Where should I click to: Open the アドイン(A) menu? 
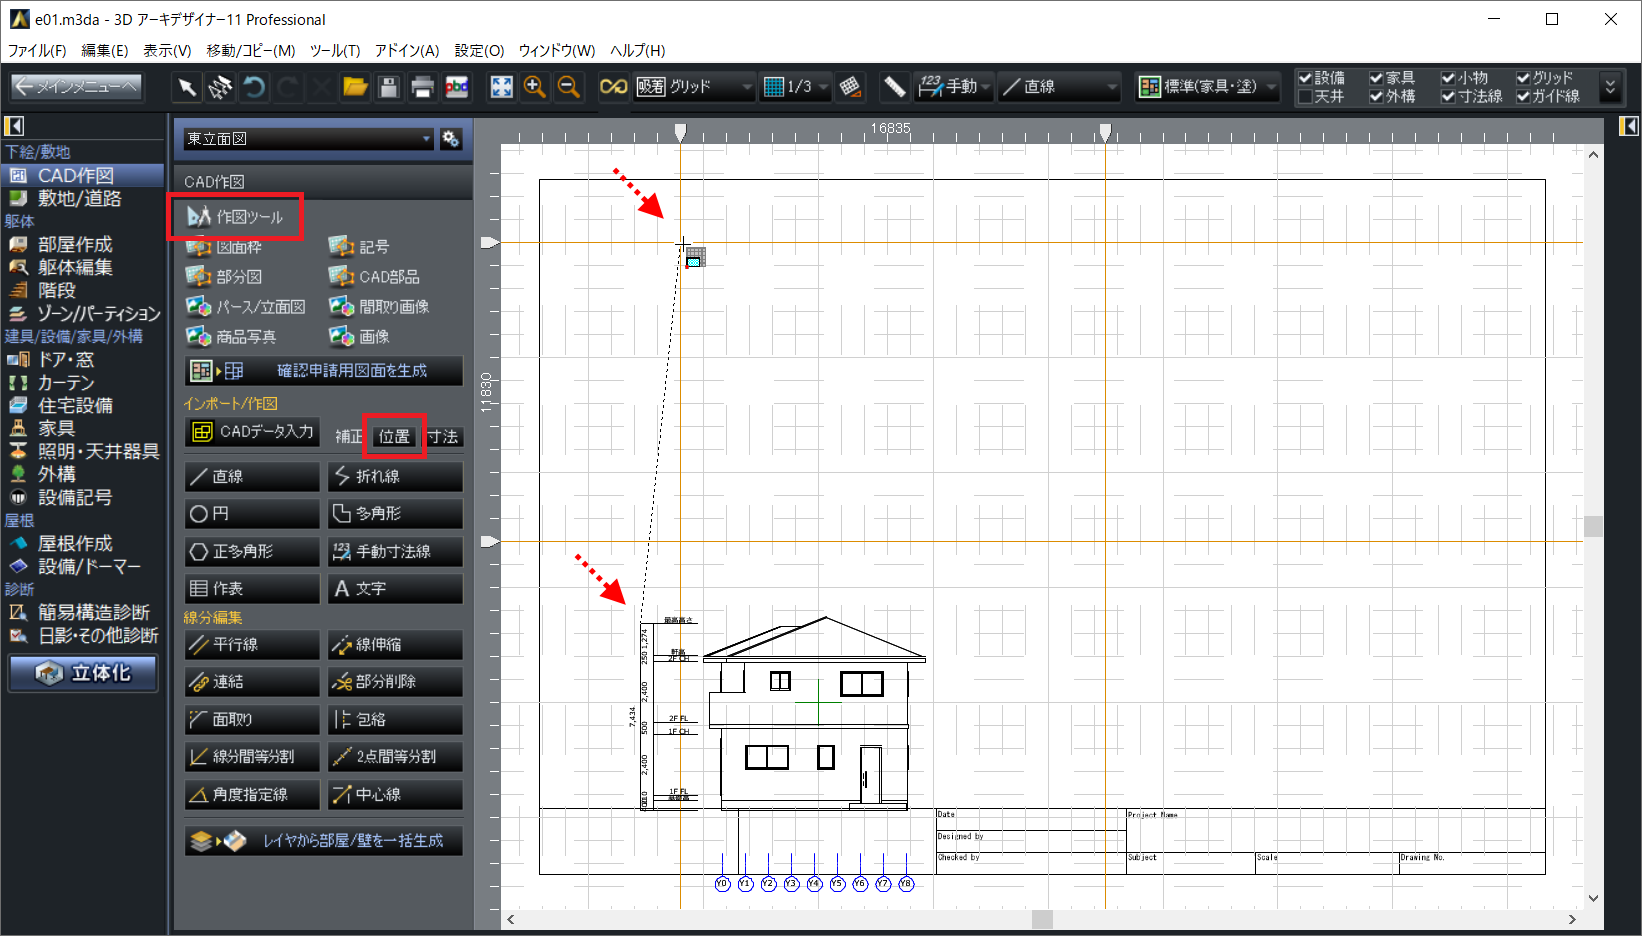tap(406, 50)
